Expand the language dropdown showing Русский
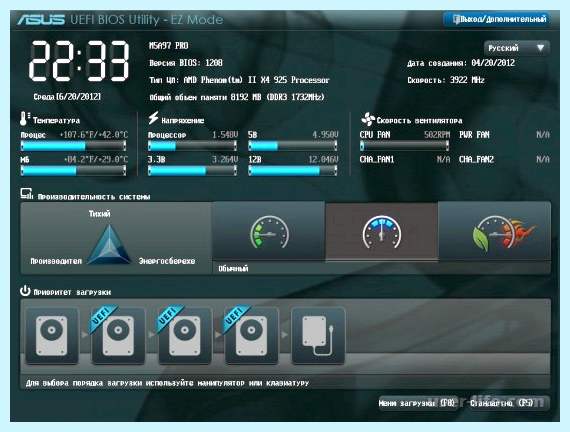The width and height of the screenshot is (570, 432). (x=516, y=48)
